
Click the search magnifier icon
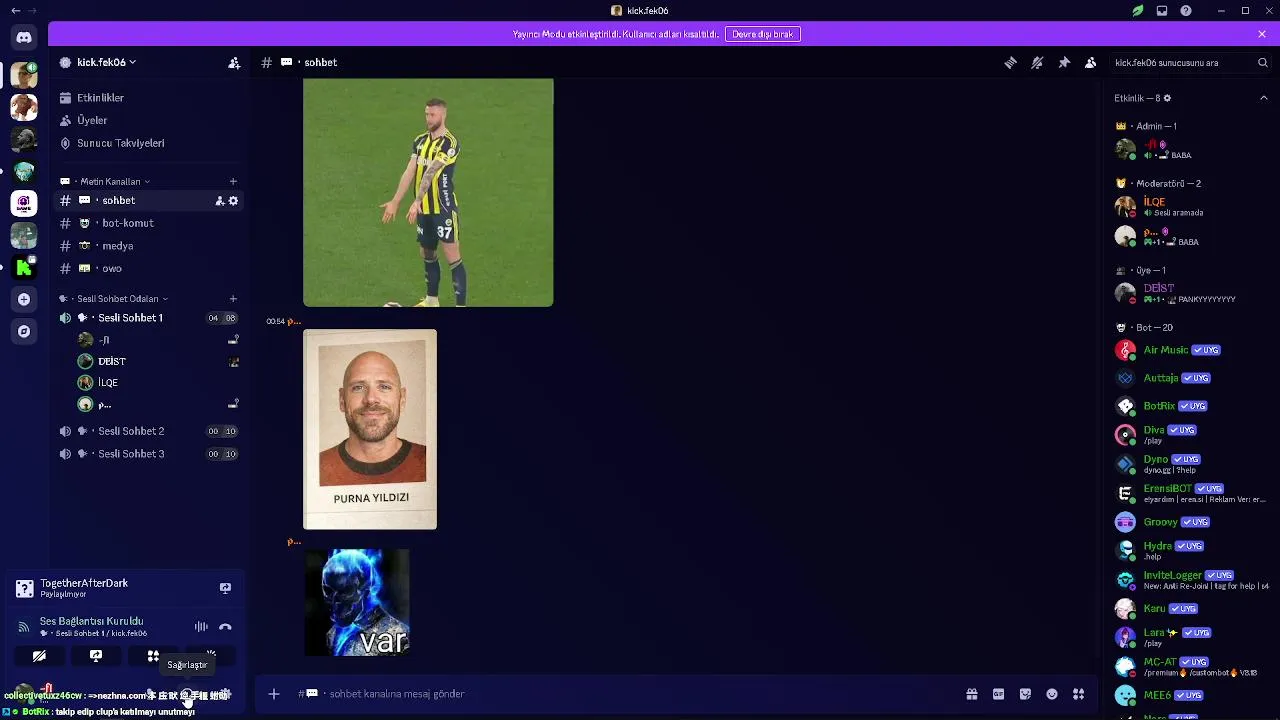[x=1263, y=62]
